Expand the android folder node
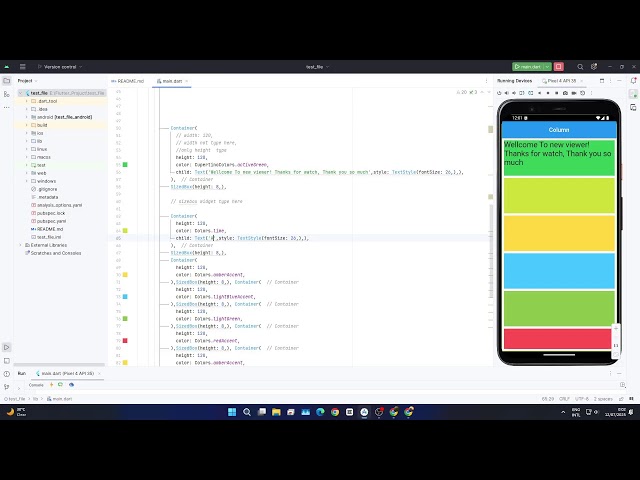640x480 pixels. [x=27, y=117]
